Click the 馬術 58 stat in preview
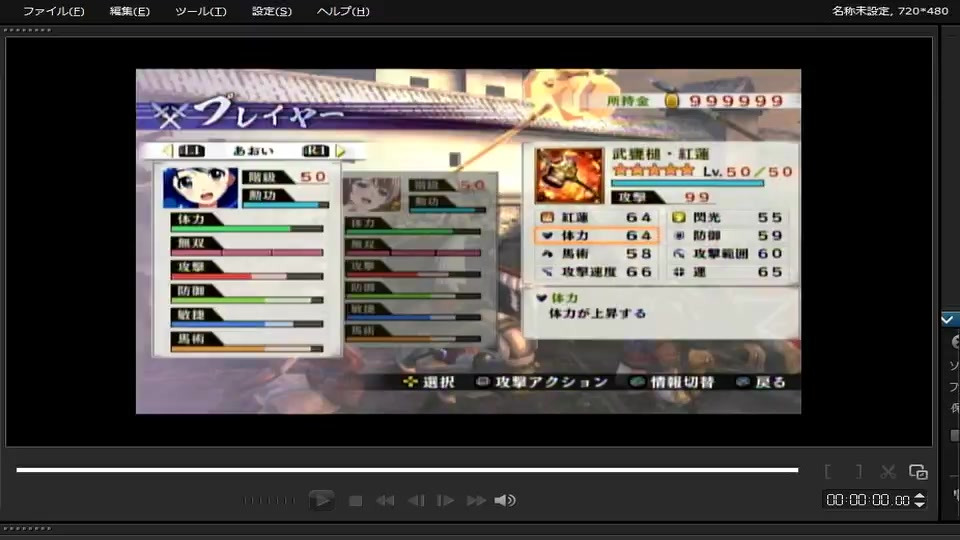The height and width of the screenshot is (540, 960). [596, 253]
